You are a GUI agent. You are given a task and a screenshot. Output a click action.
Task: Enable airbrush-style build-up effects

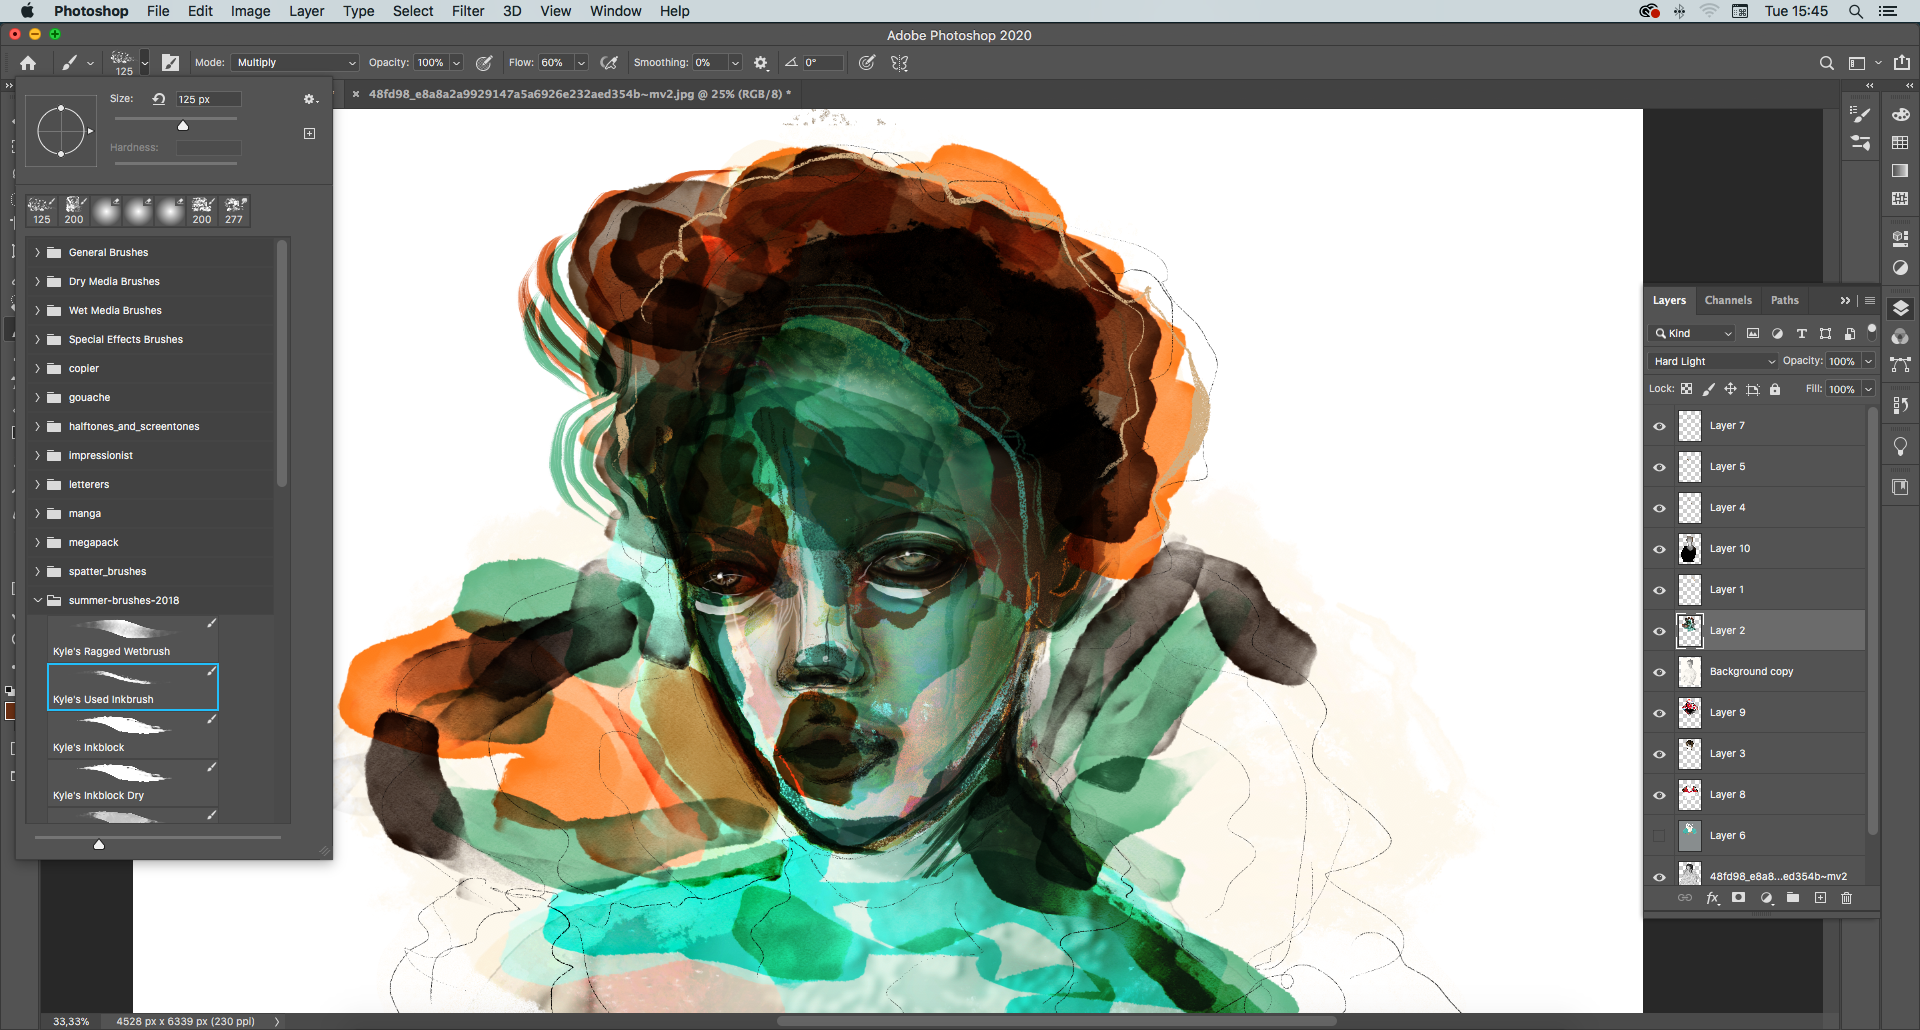[608, 63]
